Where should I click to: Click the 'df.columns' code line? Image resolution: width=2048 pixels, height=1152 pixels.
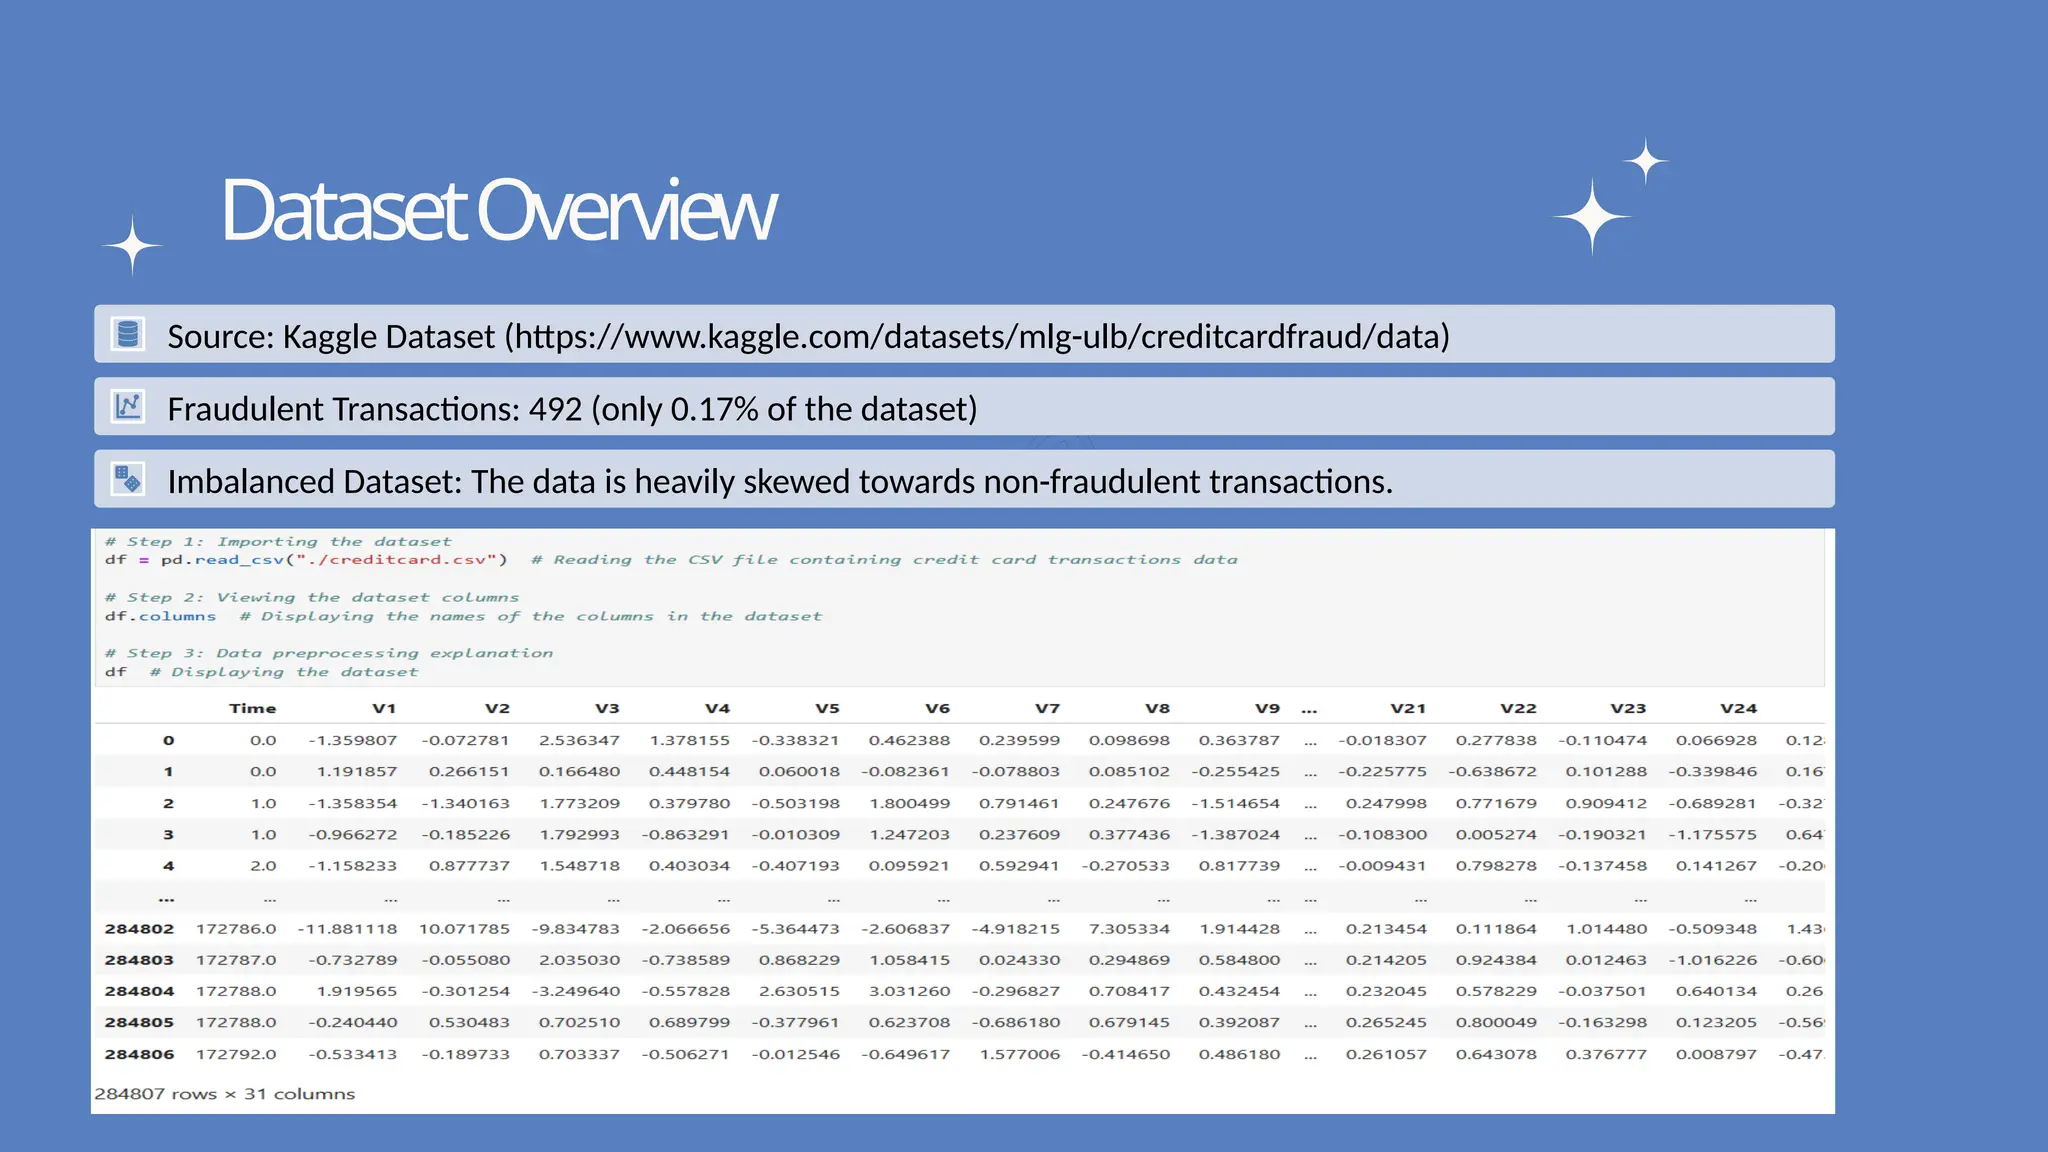[160, 616]
